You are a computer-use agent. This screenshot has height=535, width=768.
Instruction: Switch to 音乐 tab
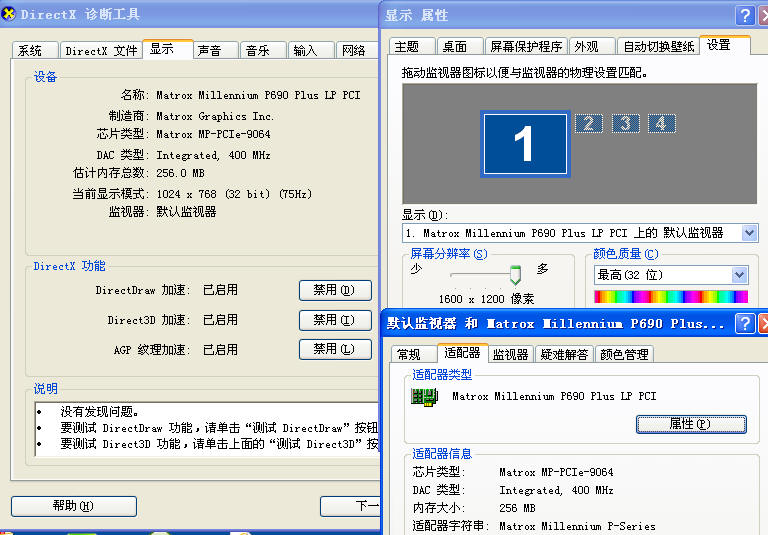(x=263, y=50)
